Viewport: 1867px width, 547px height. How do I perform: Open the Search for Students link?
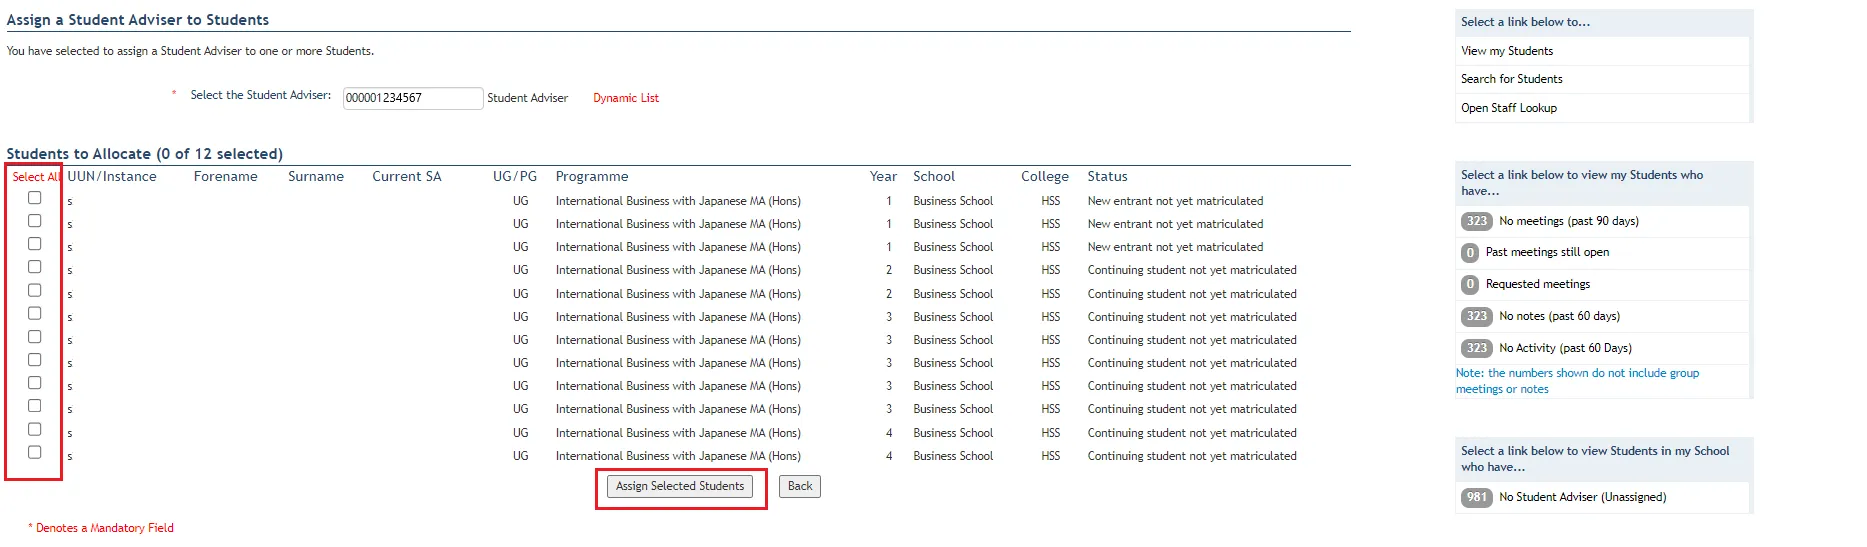point(1512,79)
